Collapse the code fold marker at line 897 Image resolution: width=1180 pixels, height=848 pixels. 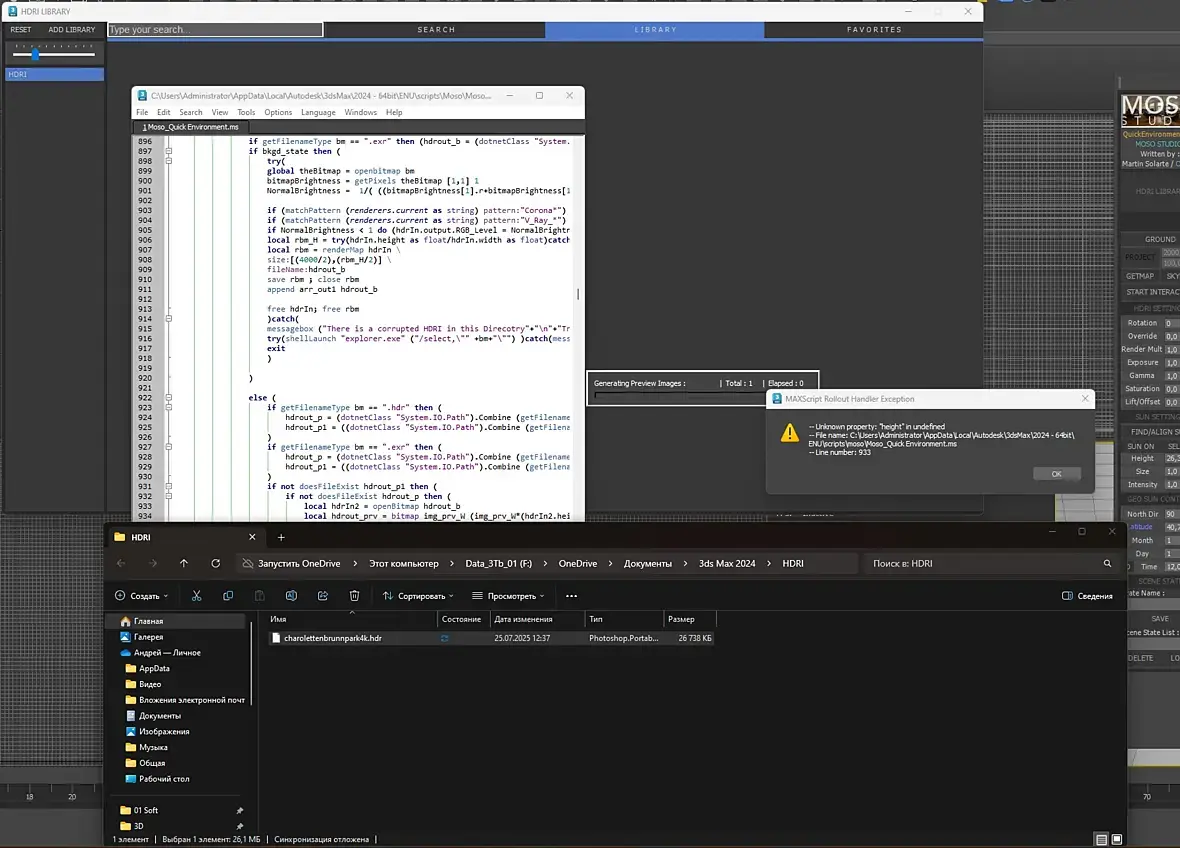[x=169, y=152]
